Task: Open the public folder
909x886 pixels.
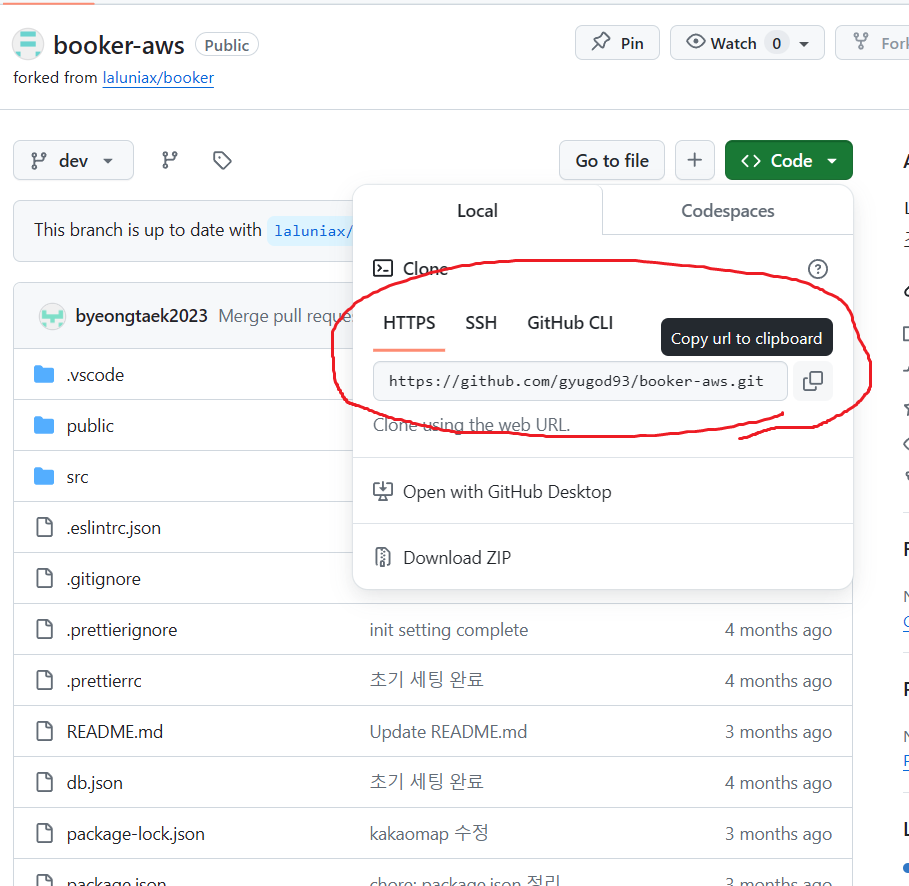Action: pos(90,426)
